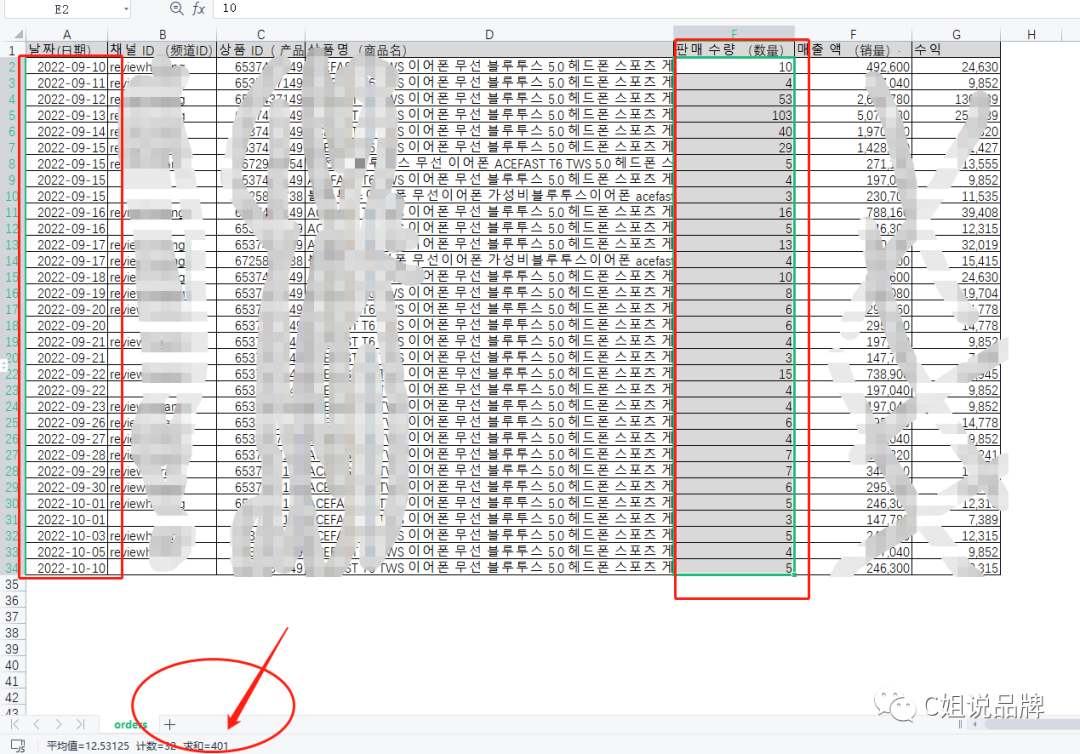
Task: Click sales amount cell 492,600
Action: pyautogui.click(x=853, y=67)
